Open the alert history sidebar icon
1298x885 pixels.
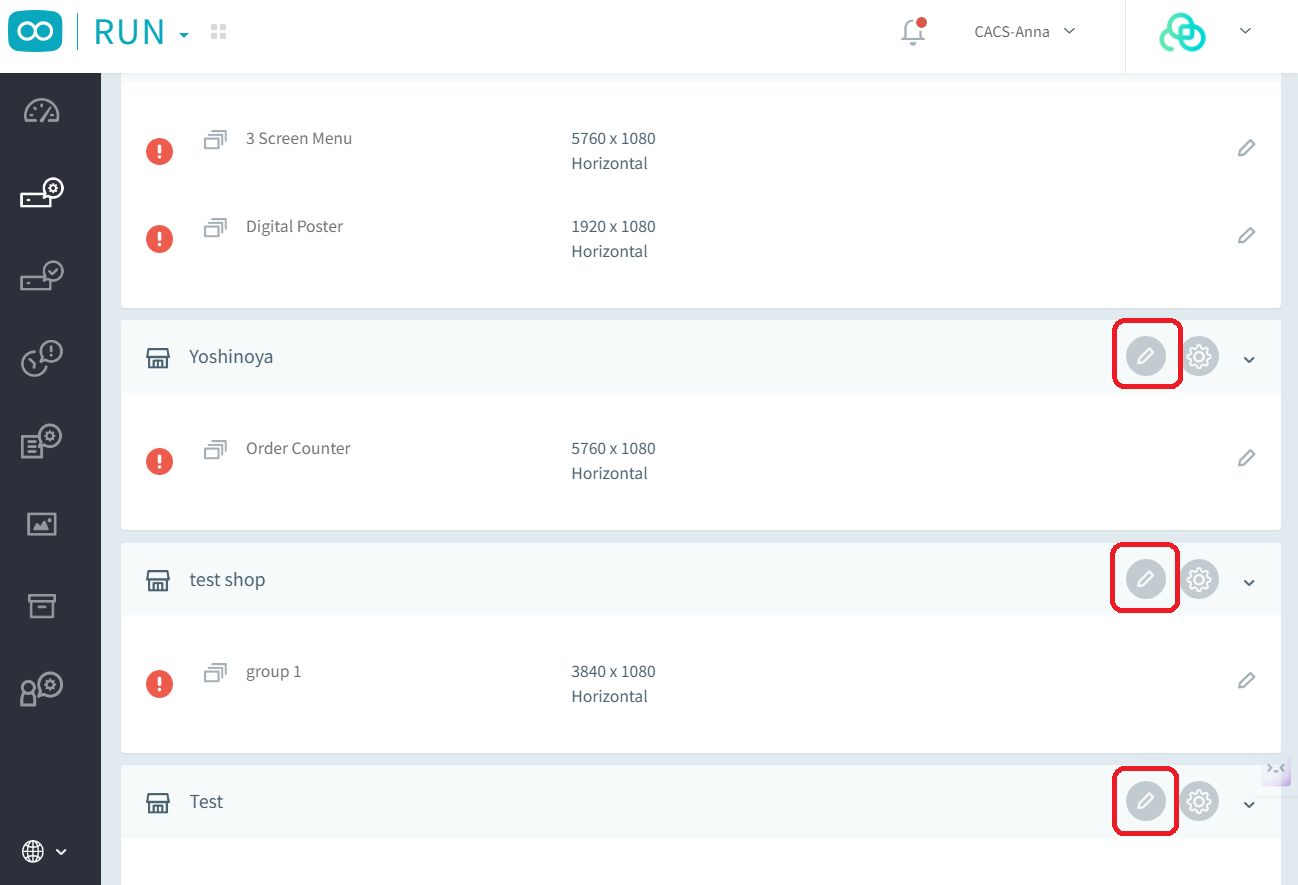[42, 358]
